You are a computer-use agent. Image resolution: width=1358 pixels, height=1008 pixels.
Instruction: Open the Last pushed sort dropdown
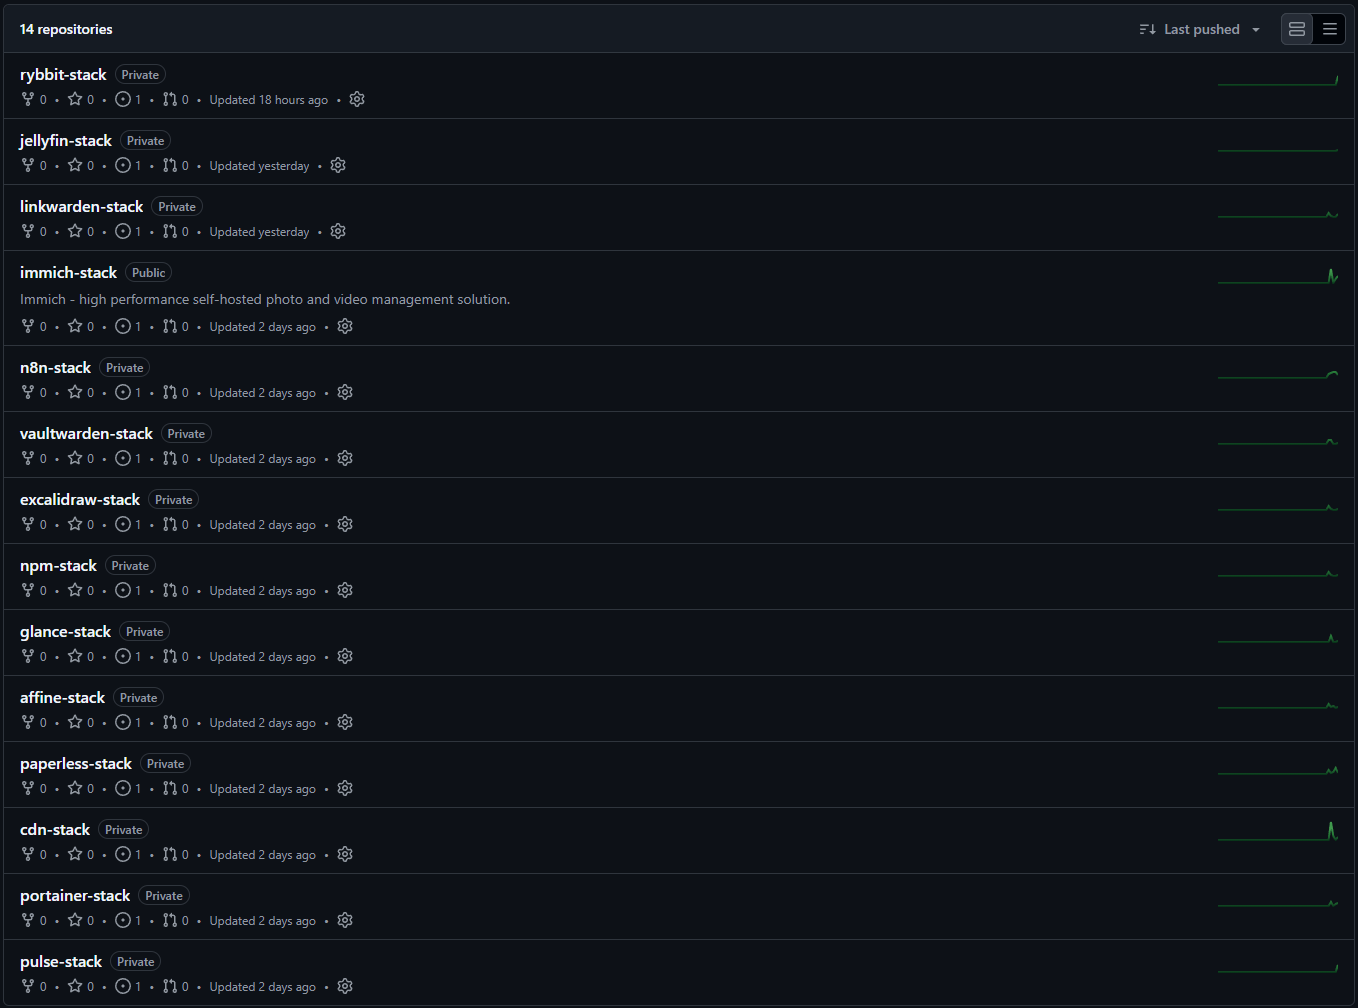click(x=1201, y=29)
